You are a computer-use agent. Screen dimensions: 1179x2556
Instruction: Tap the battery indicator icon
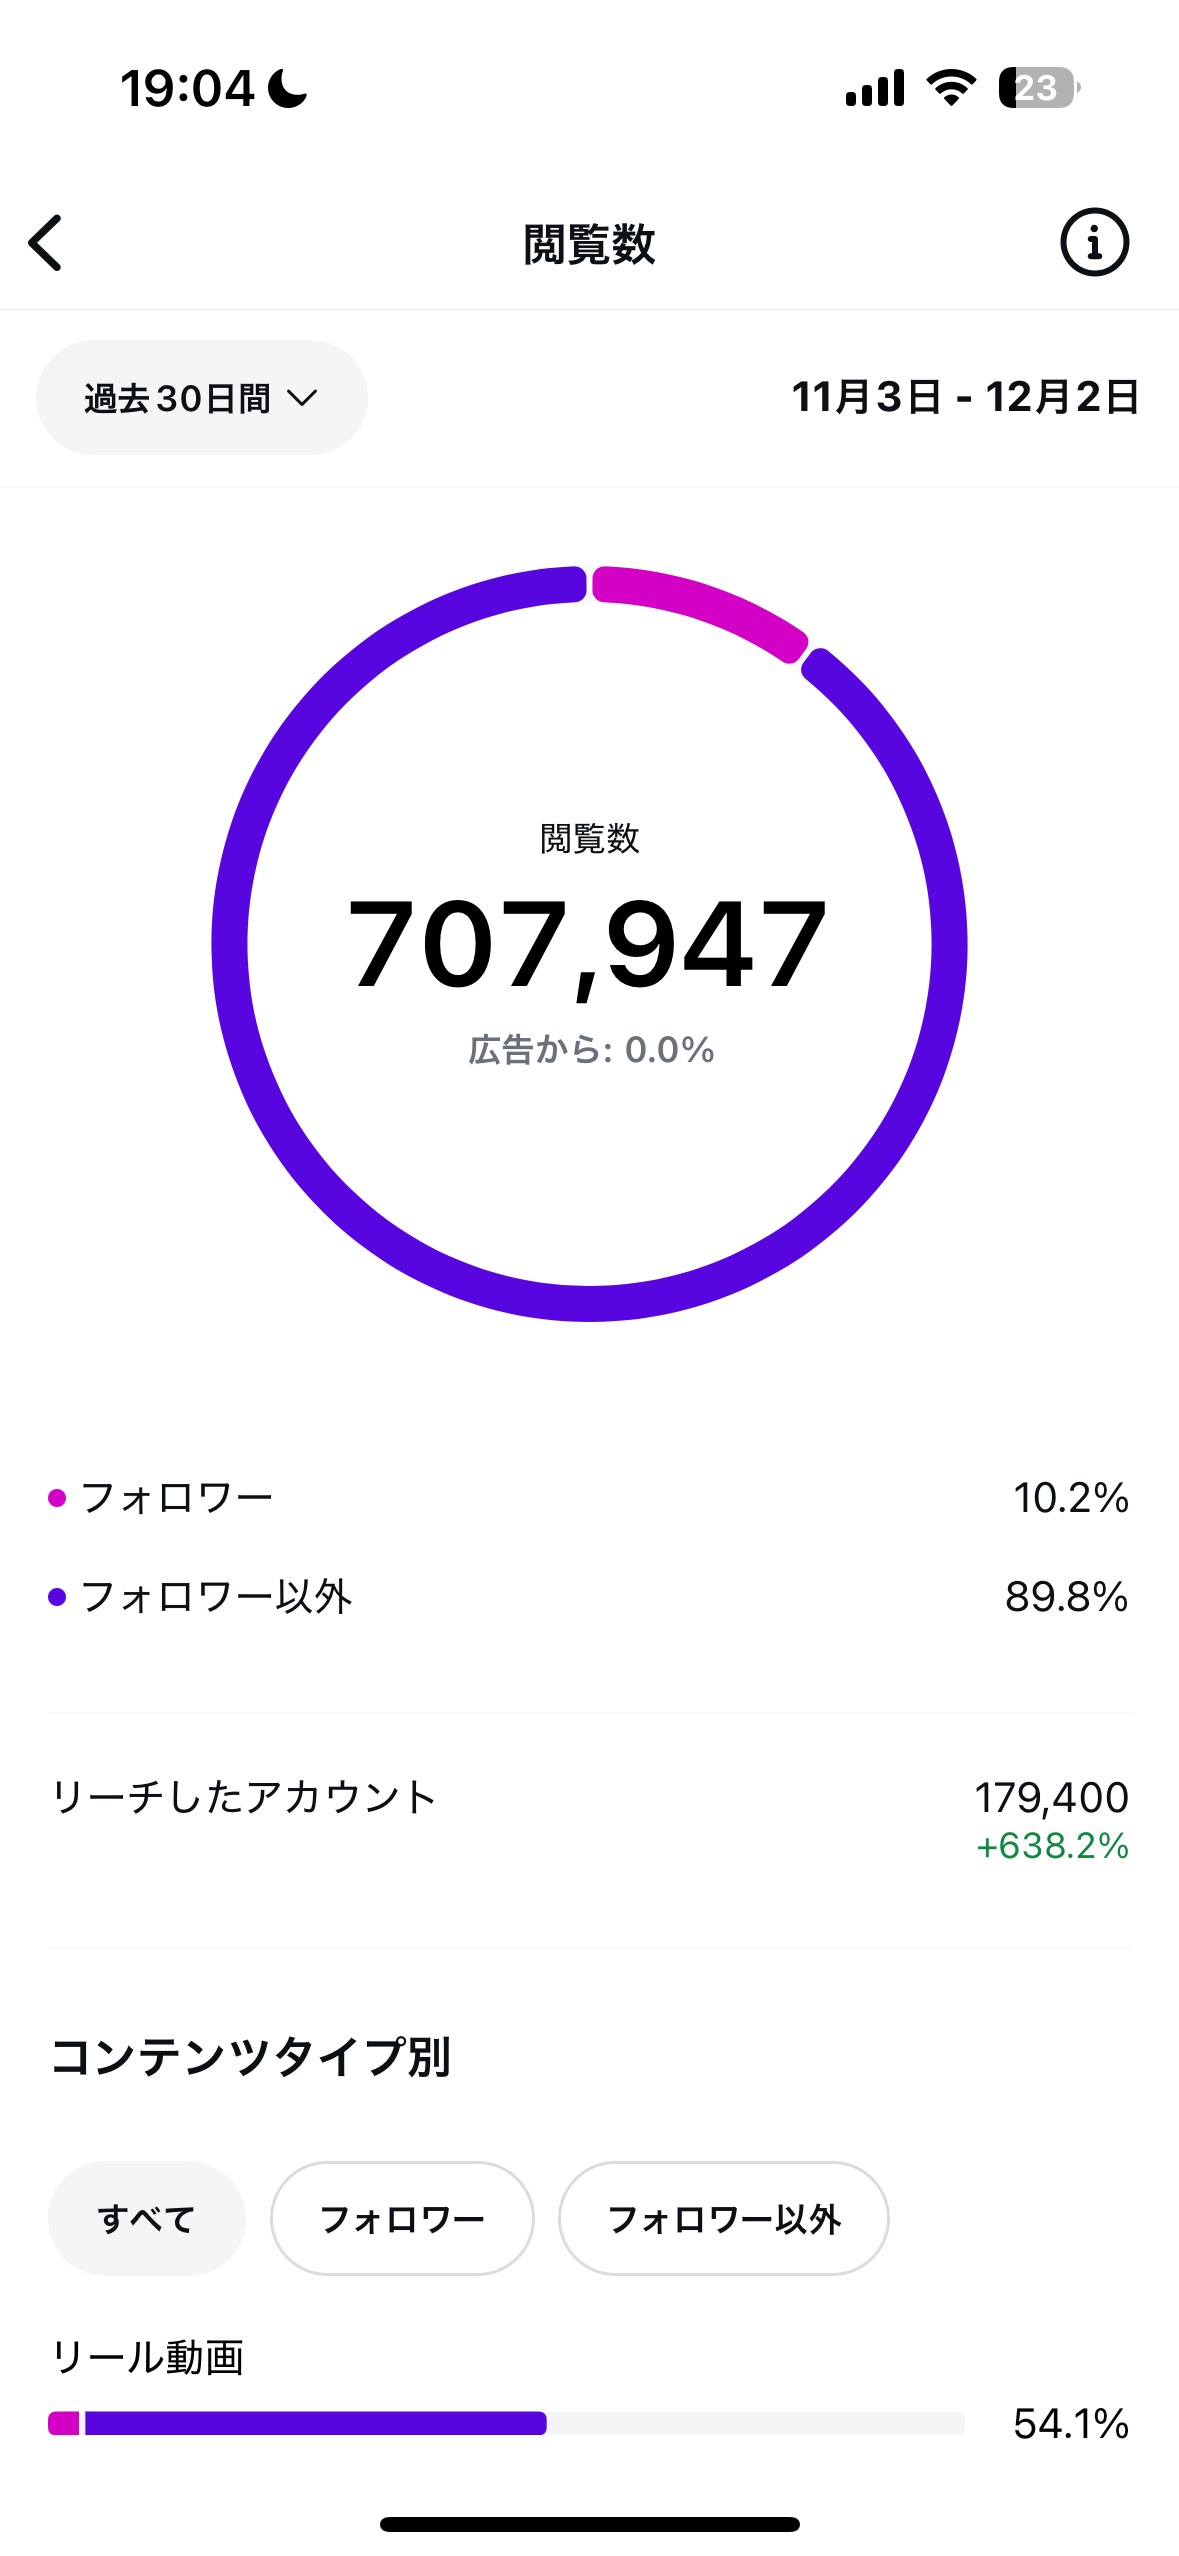coord(1039,88)
